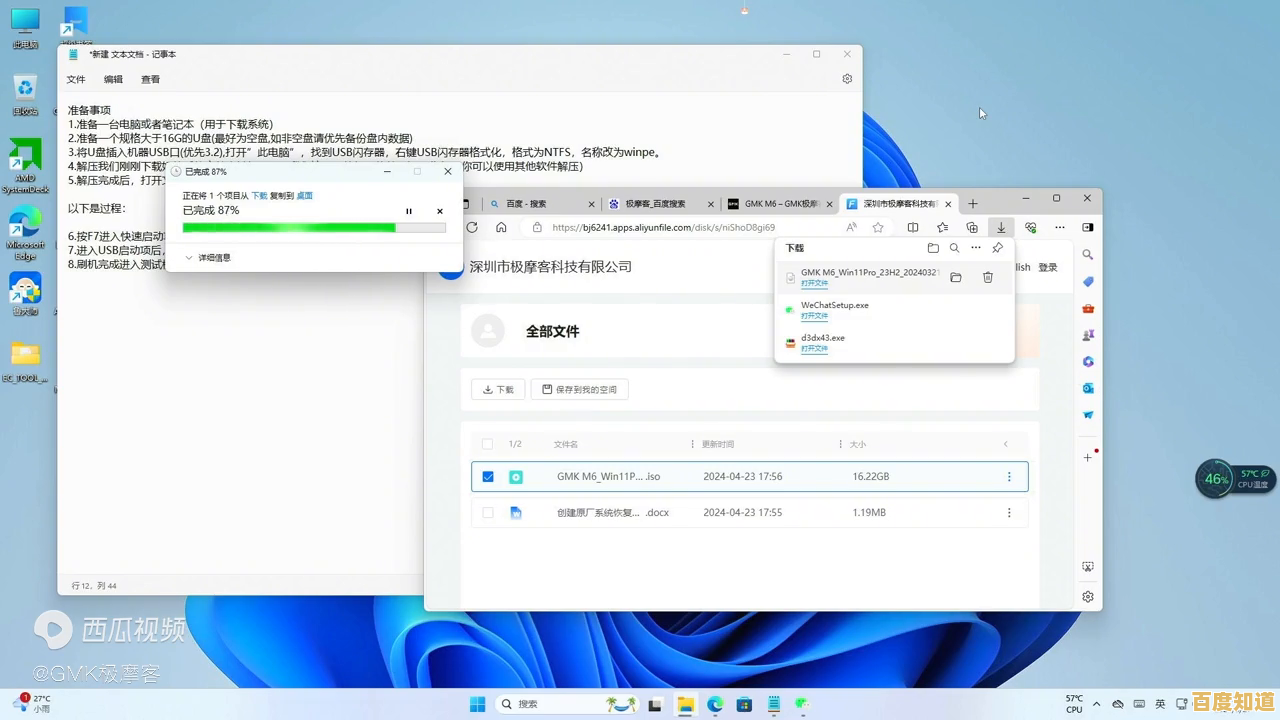1280x720 pixels.
Task: Check the checkbox for 创建原厂系统恢复 document
Action: pyautogui.click(x=488, y=512)
